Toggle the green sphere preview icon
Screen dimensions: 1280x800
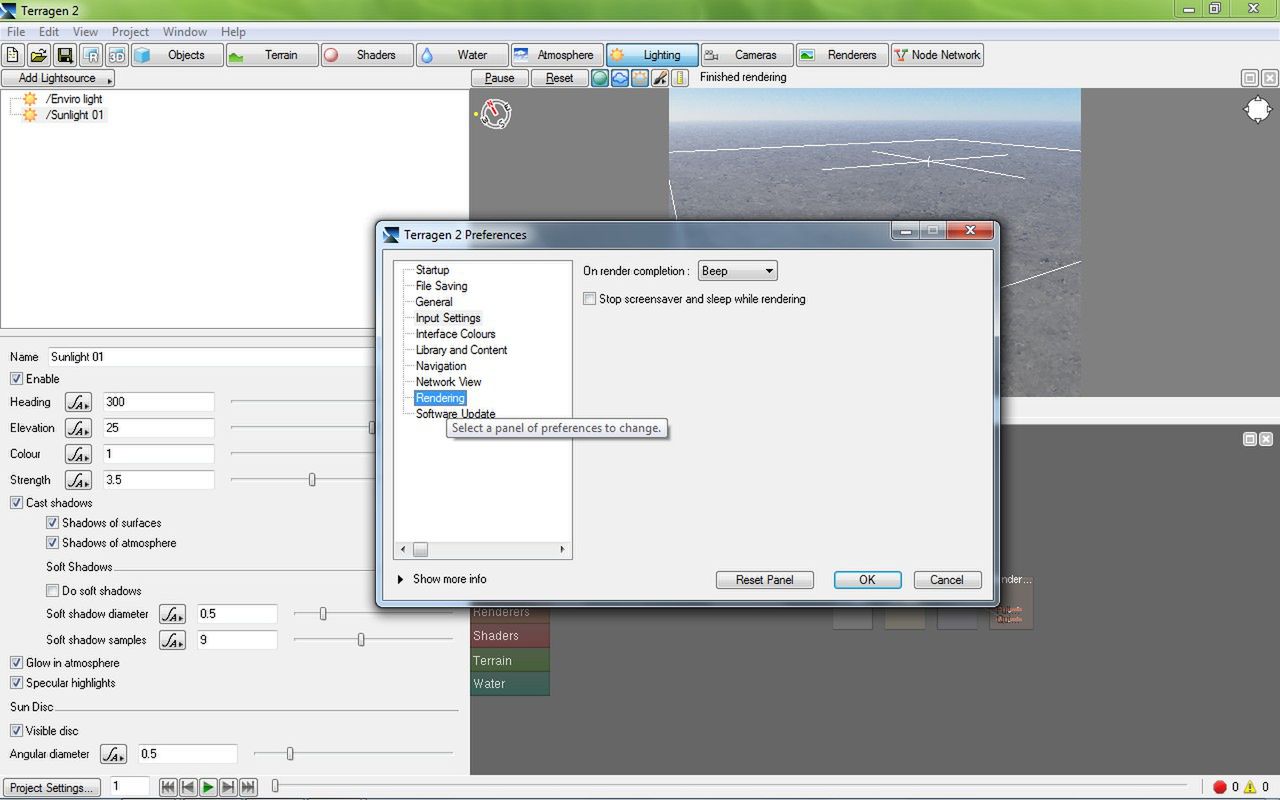tap(600, 78)
